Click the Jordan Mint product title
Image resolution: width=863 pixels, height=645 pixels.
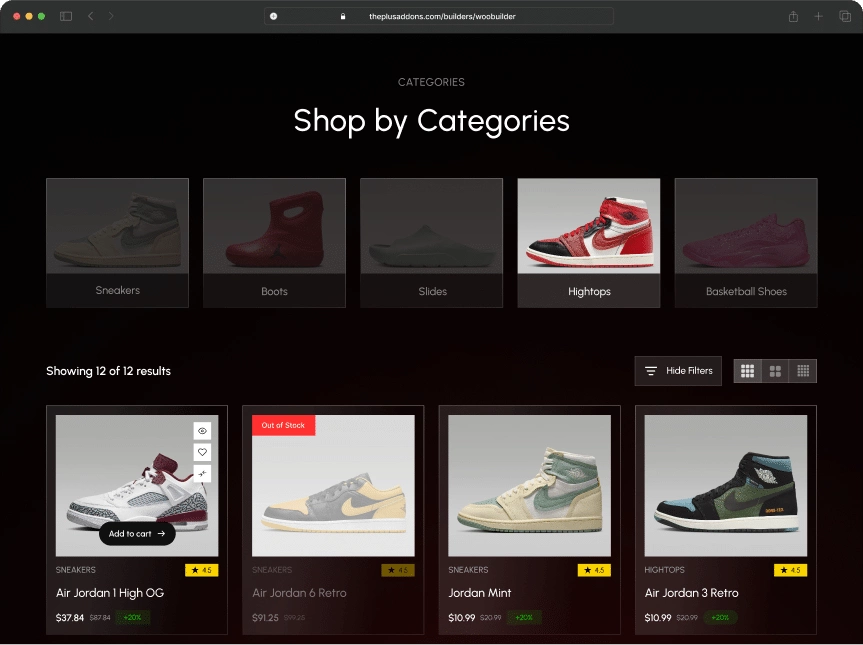click(x=480, y=593)
